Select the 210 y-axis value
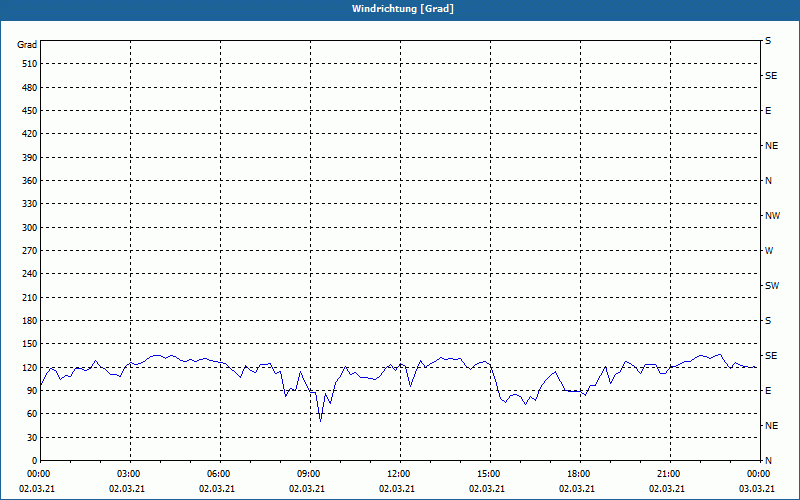 (x=30, y=297)
